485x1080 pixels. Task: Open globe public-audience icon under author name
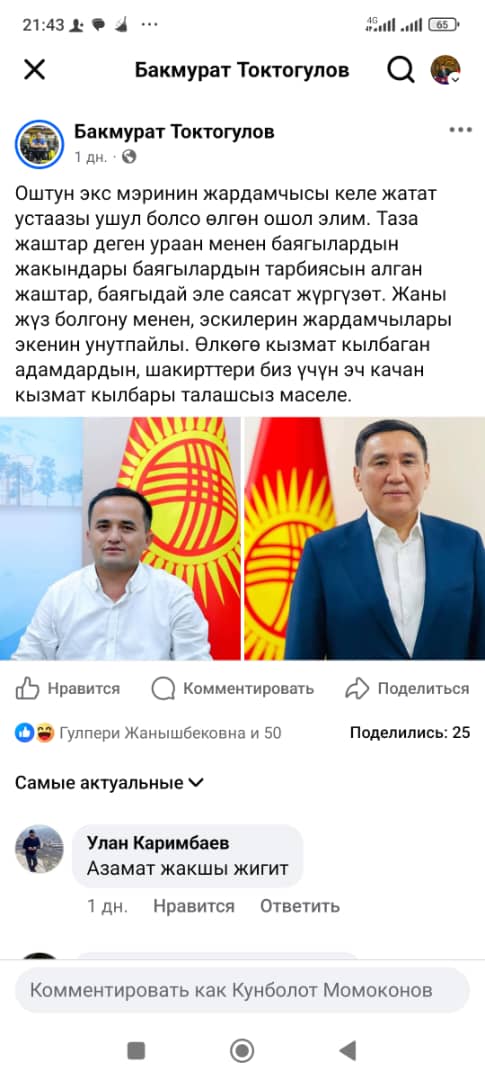(129, 157)
